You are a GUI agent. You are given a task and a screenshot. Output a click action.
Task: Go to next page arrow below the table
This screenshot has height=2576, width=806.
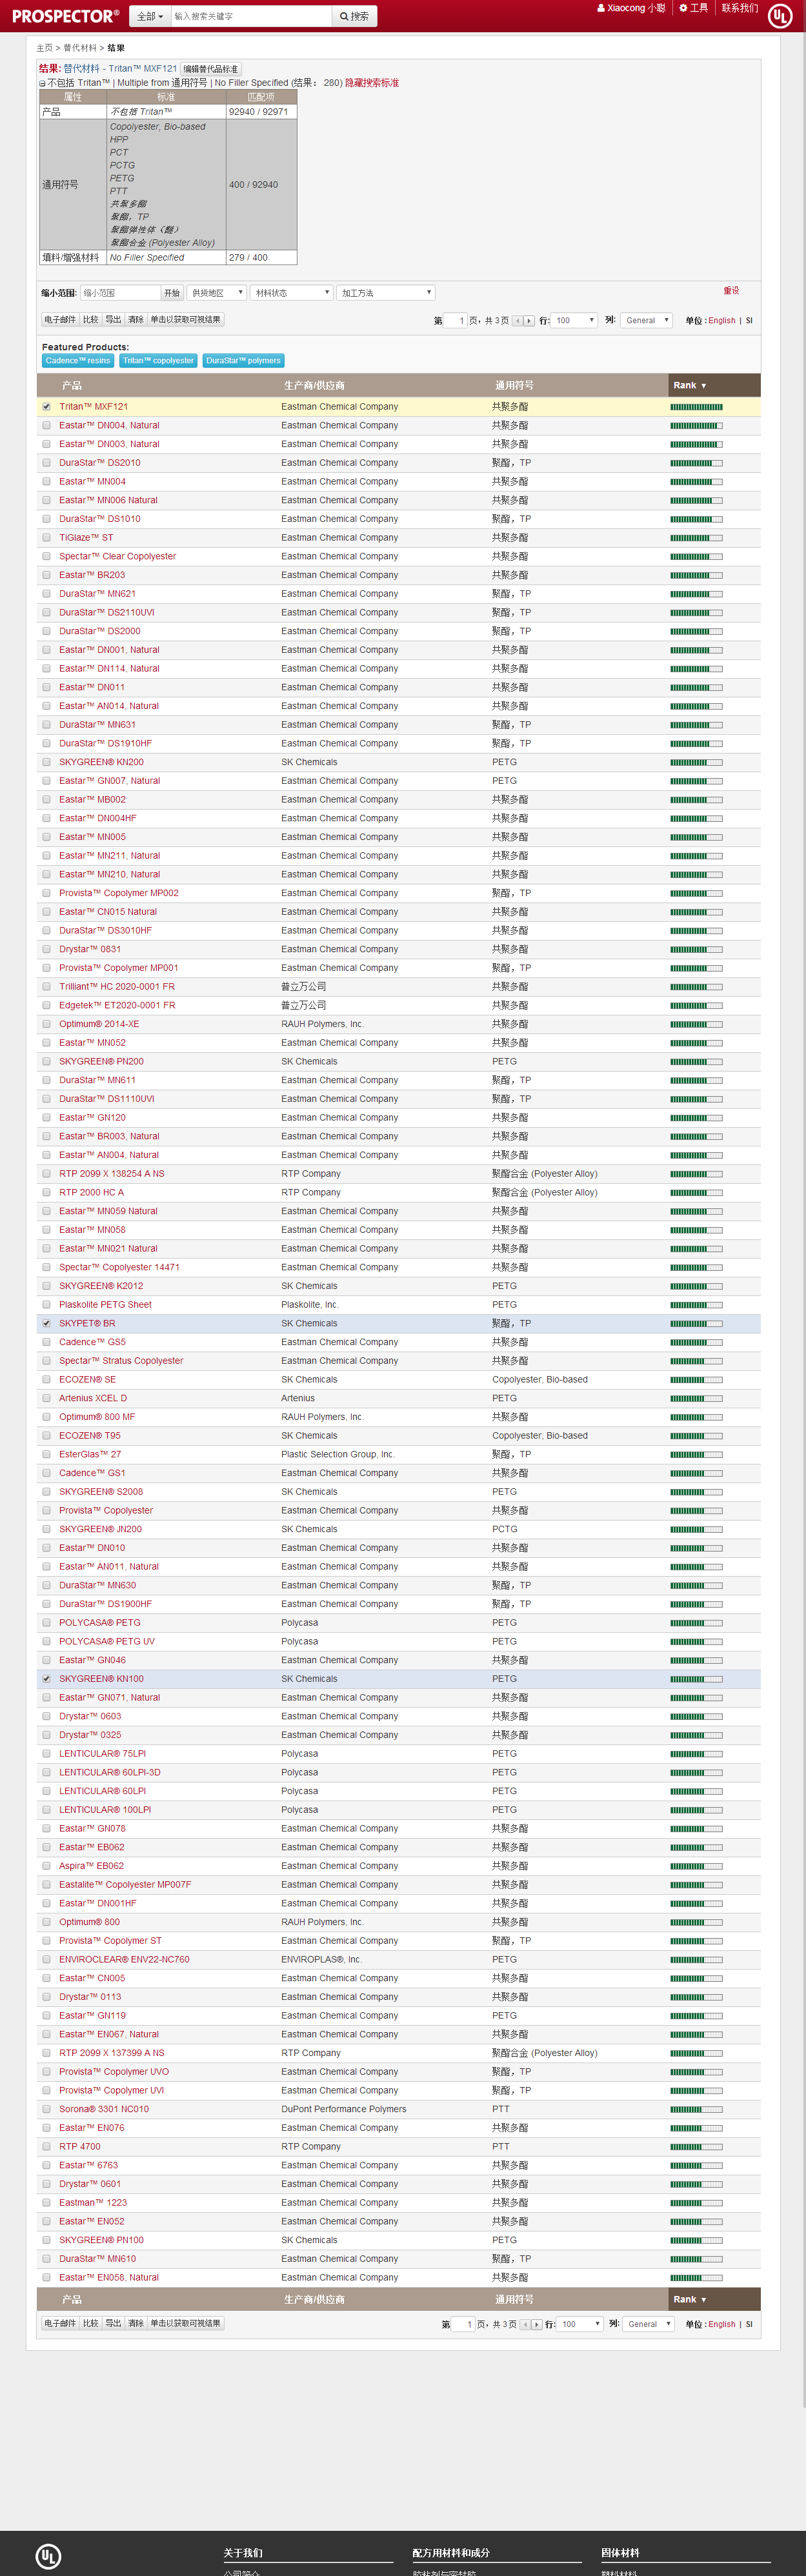coord(537,2324)
